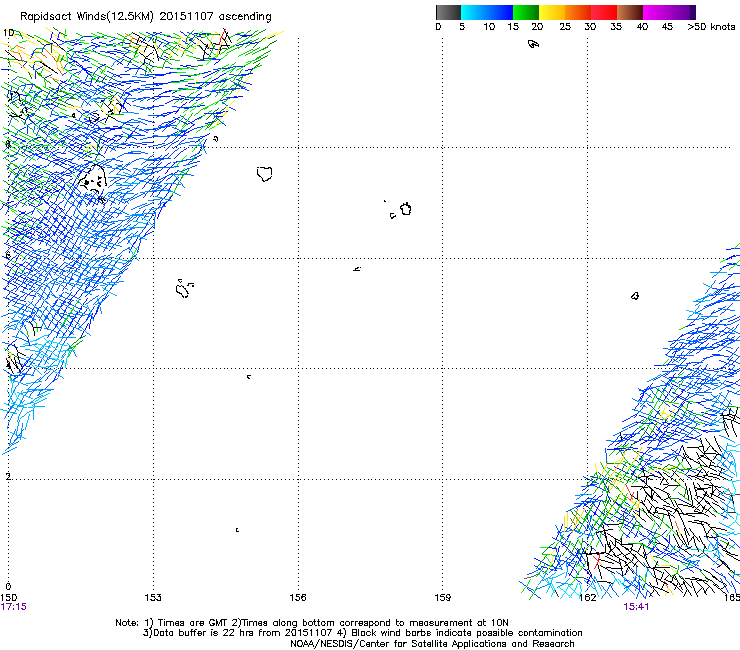
Task: Click the longitude label 159
Action: (443, 598)
